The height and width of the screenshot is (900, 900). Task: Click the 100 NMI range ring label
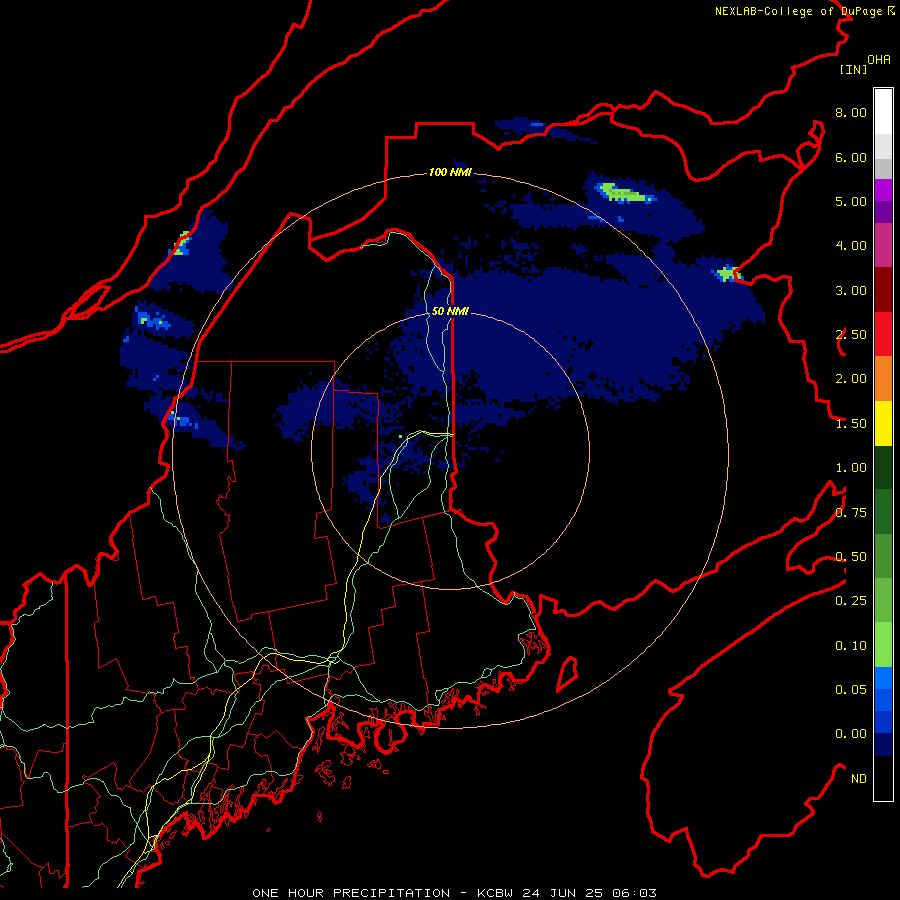450,172
